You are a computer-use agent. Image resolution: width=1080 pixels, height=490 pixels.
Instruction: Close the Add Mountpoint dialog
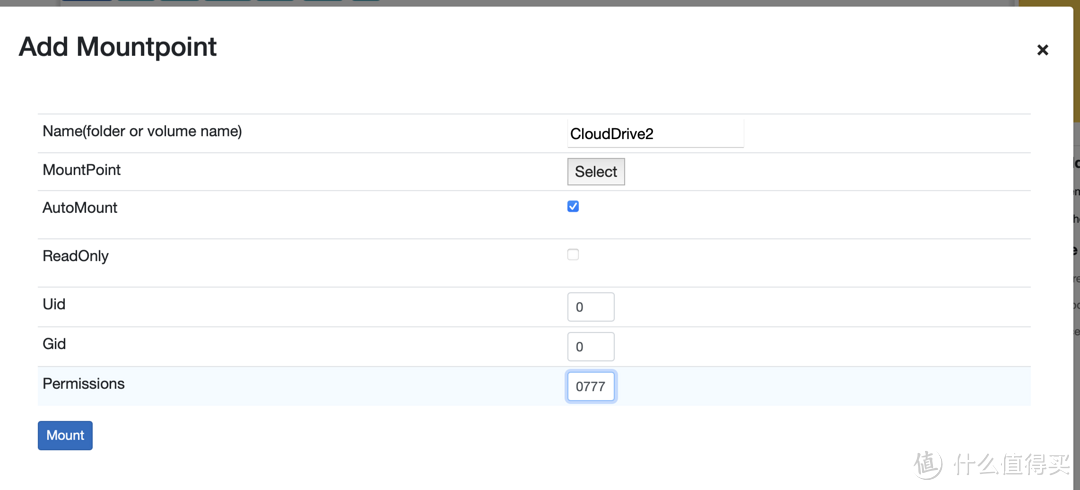pos(1042,50)
